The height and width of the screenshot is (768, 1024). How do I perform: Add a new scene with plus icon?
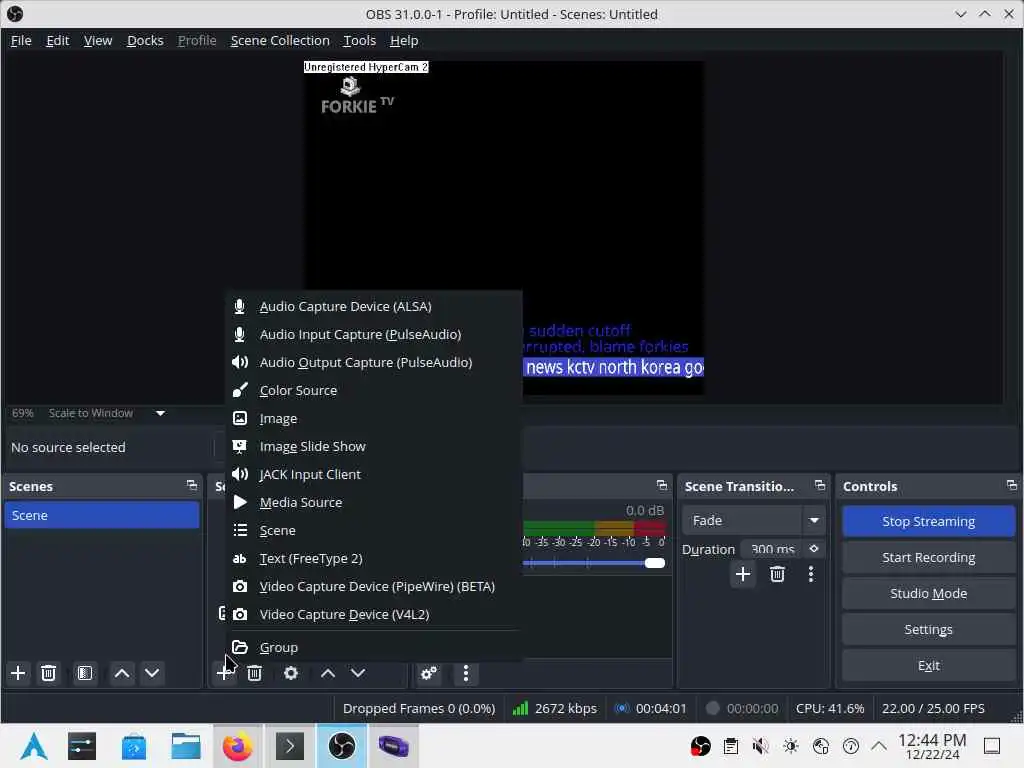pyautogui.click(x=18, y=673)
